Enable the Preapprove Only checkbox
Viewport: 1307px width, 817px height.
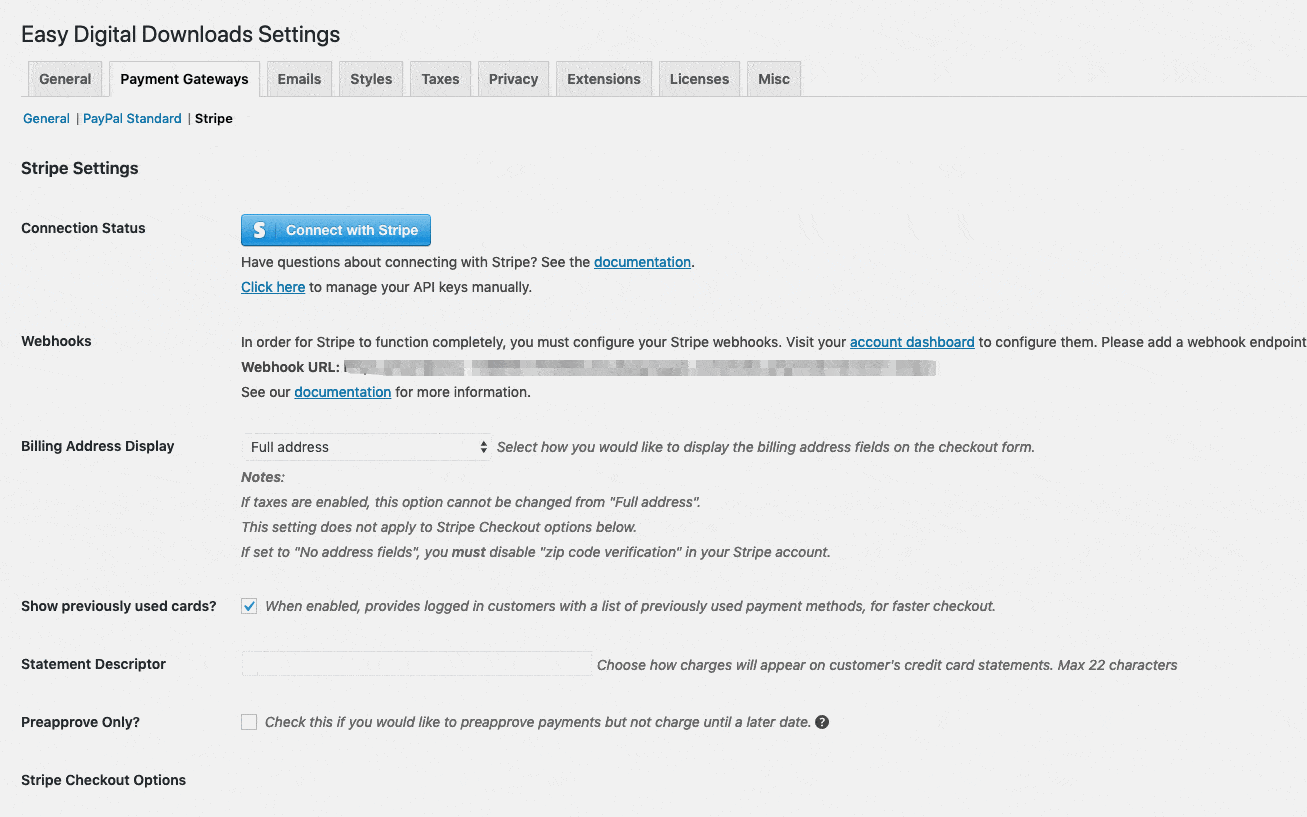point(249,722)
